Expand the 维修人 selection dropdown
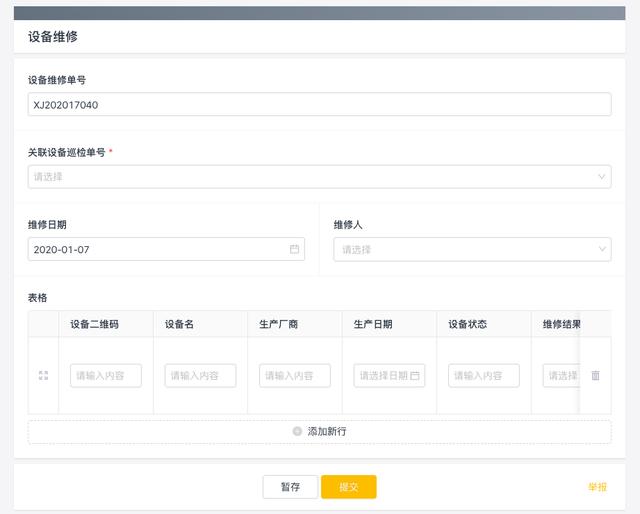Screen dimensions: 640x514 point(472,249)
